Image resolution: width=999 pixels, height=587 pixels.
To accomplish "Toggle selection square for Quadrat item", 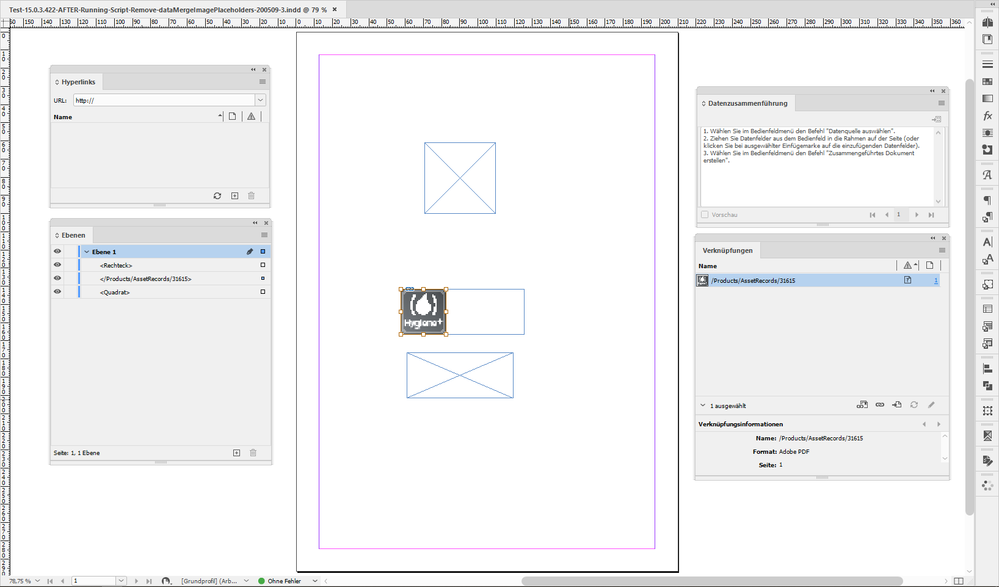I will coord(262,292).
